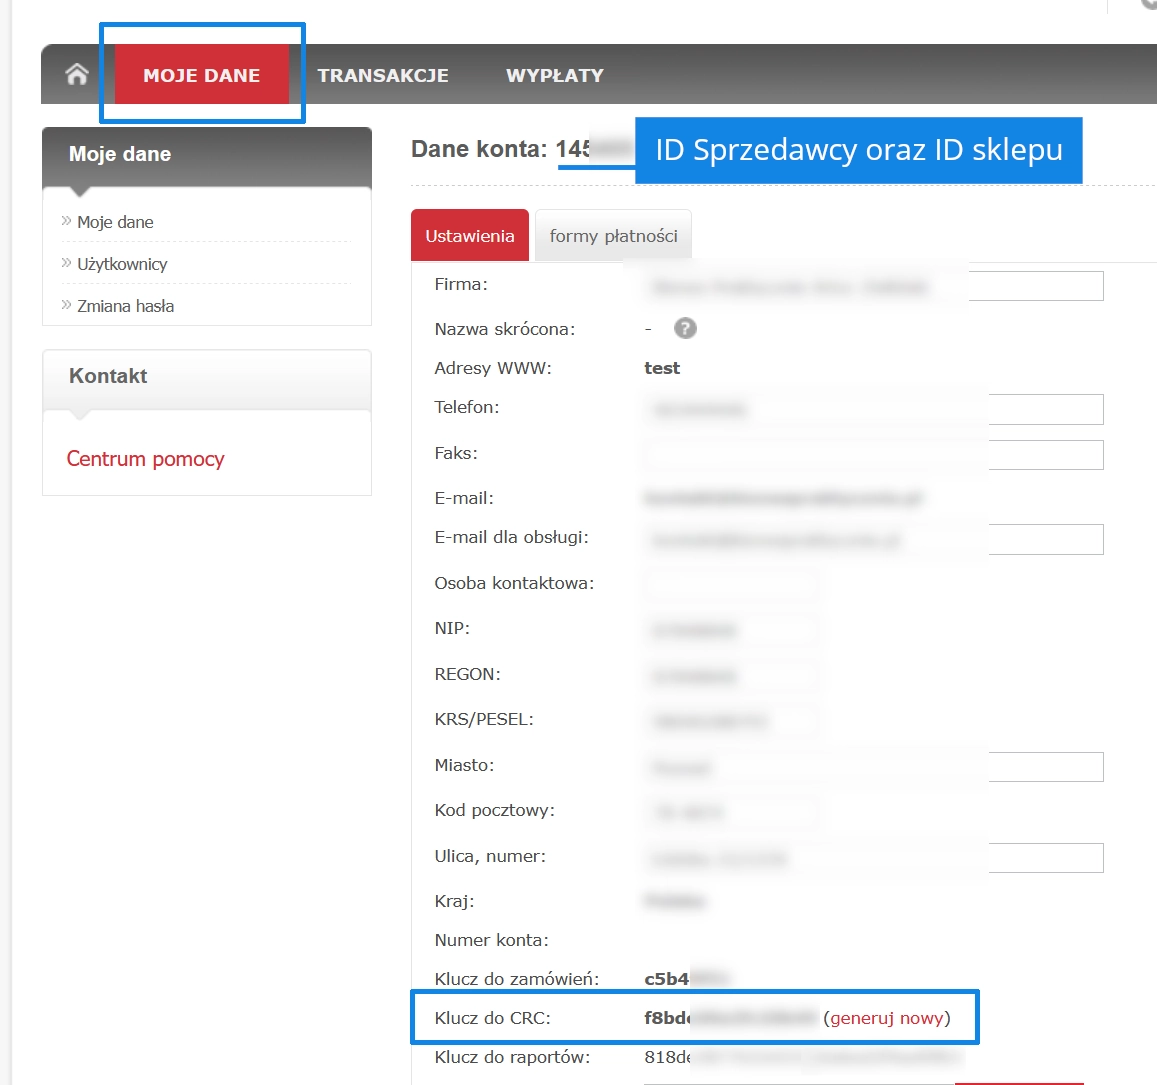Open Użytkownicy in the sidebar
The image size is (1157, 1085).
[122, 264]
